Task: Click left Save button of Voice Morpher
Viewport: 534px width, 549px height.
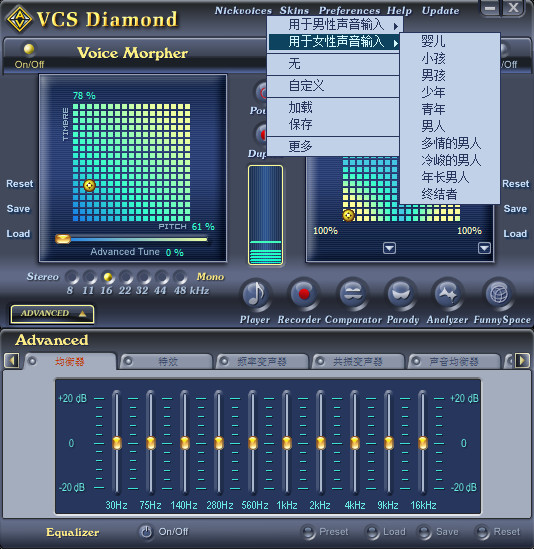Action: click(18, 209)
